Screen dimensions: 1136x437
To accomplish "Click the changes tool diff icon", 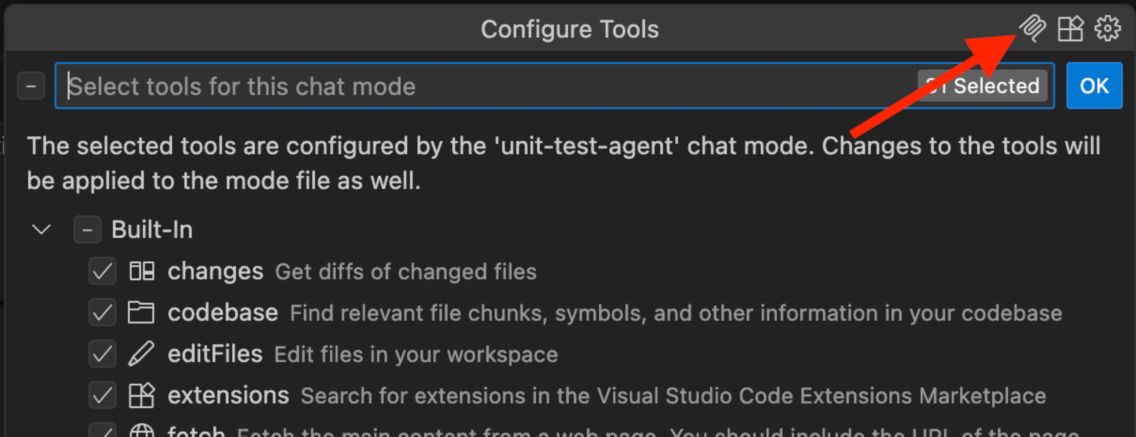I will tap(141, 272).
